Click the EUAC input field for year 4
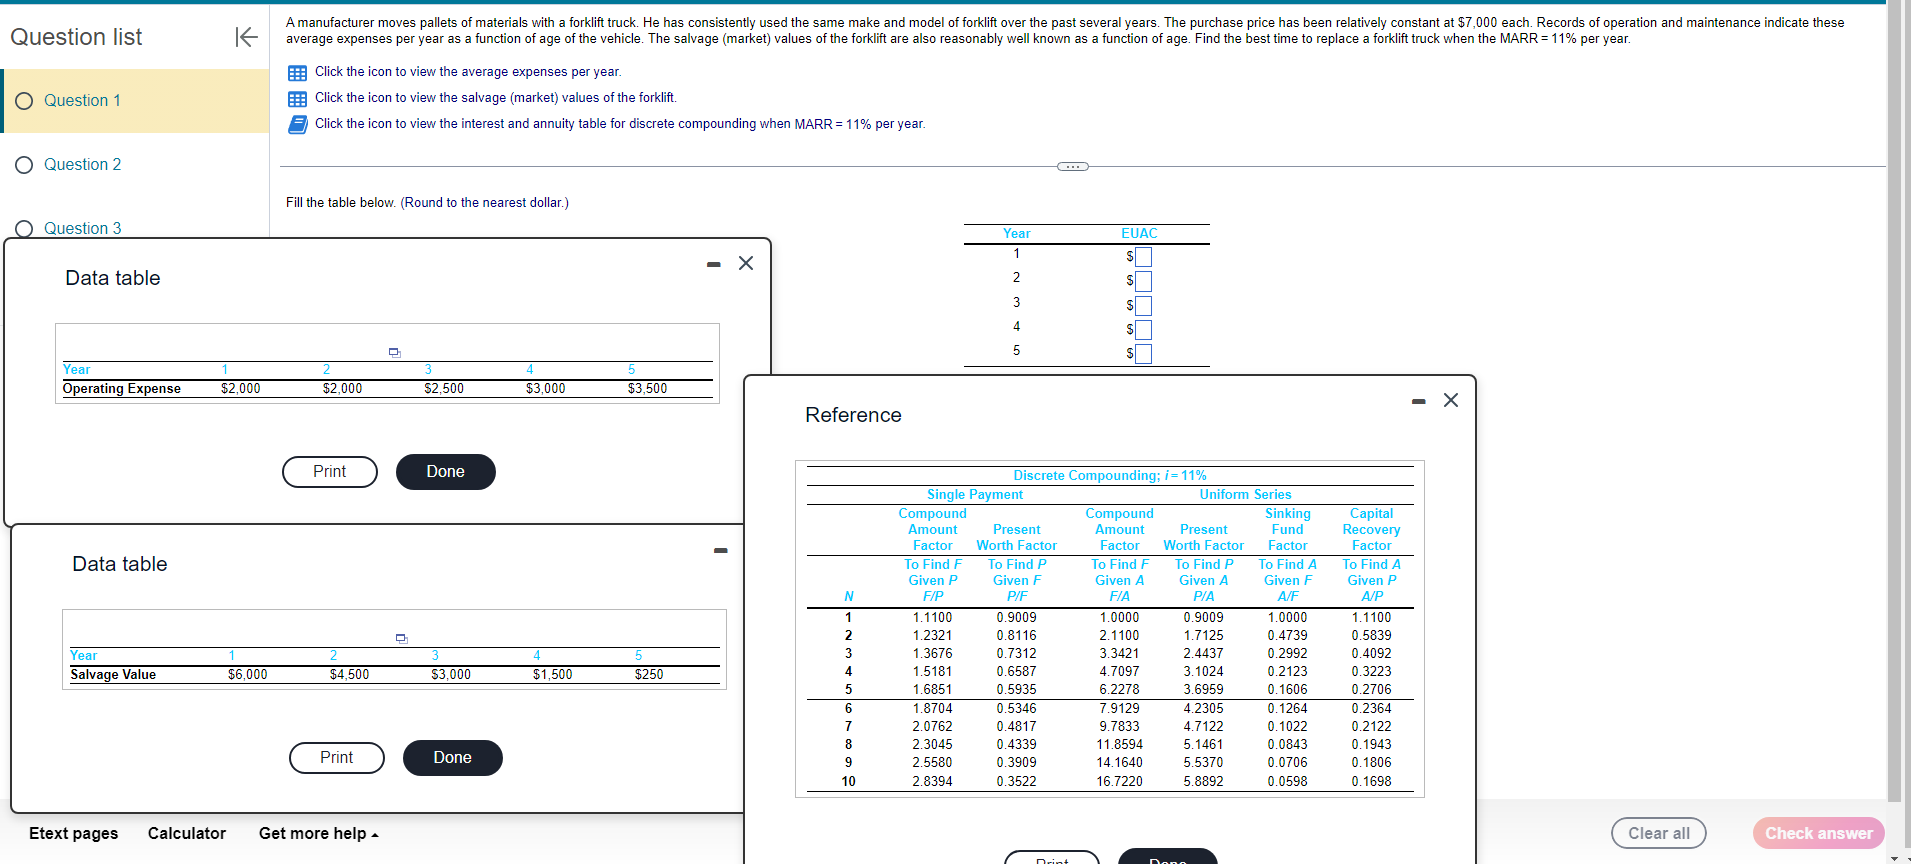The height and width of the screenshot is (864, 1911). click(1144, 330)
